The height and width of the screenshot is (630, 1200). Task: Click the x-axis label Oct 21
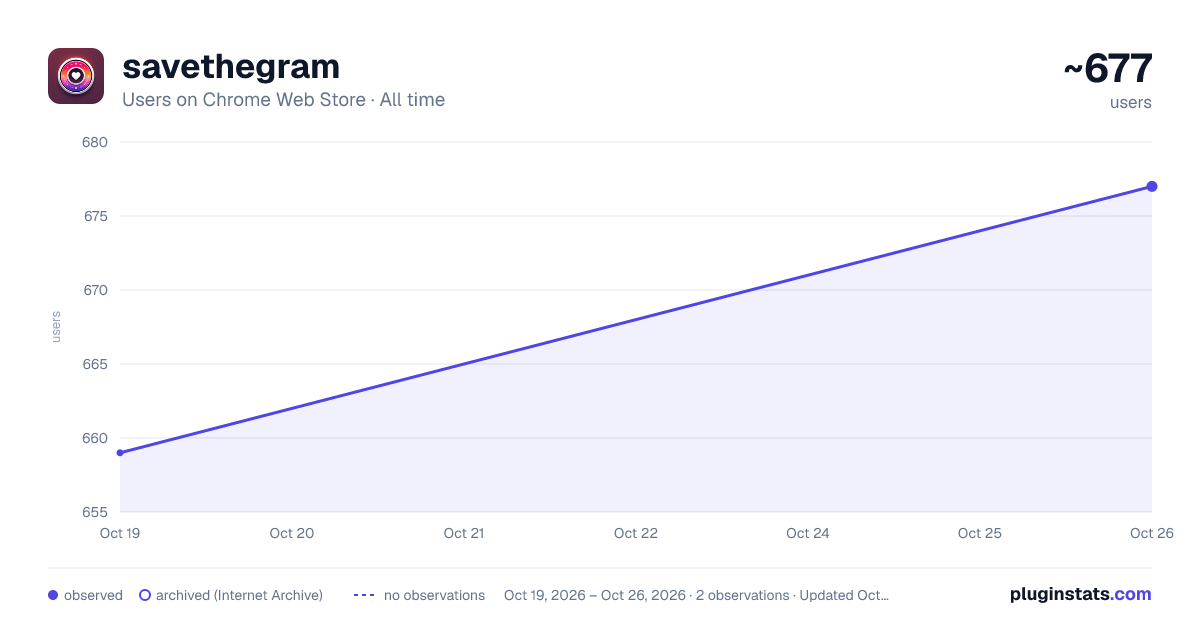[464, 533]
